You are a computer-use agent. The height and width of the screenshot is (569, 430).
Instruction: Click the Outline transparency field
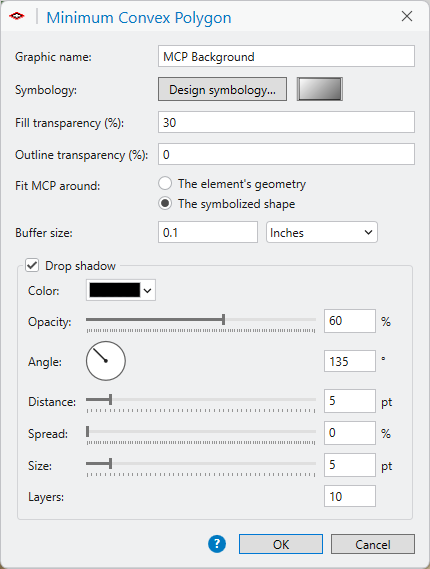pyautogui.click(x=286, y=154)
